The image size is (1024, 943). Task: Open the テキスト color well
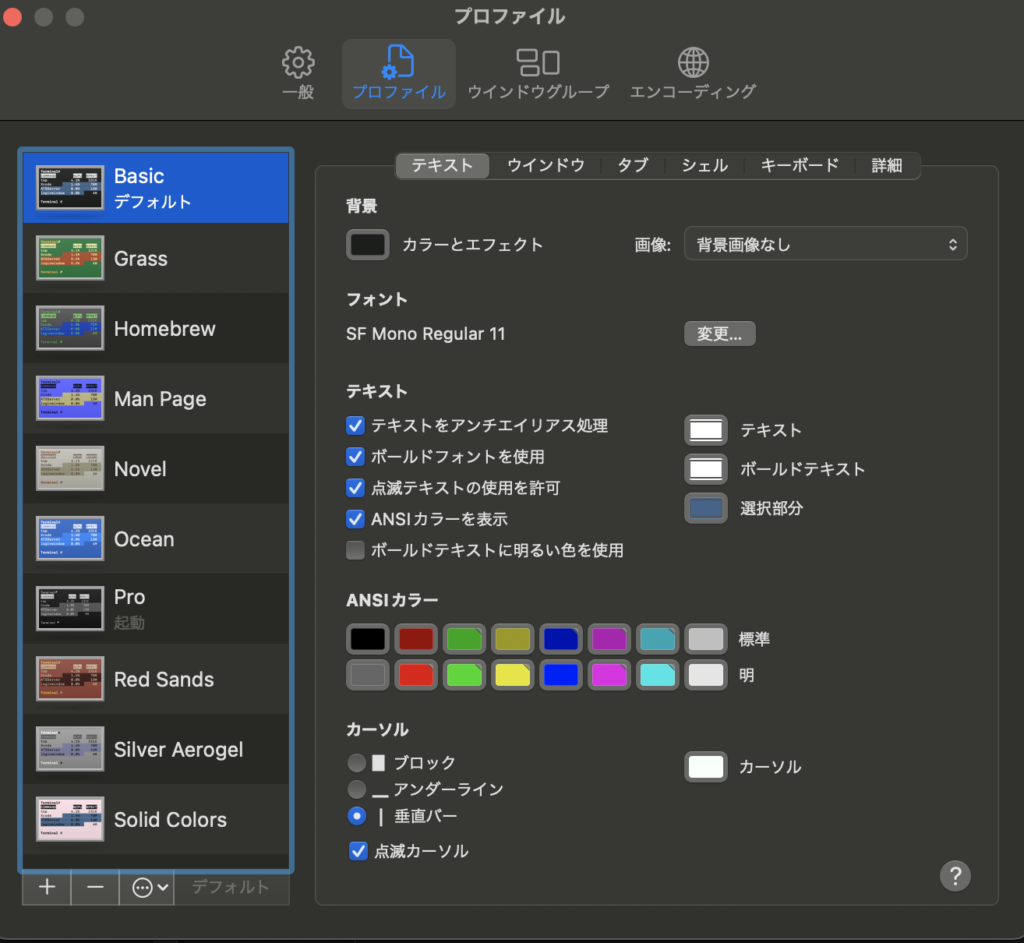point(706,430)
